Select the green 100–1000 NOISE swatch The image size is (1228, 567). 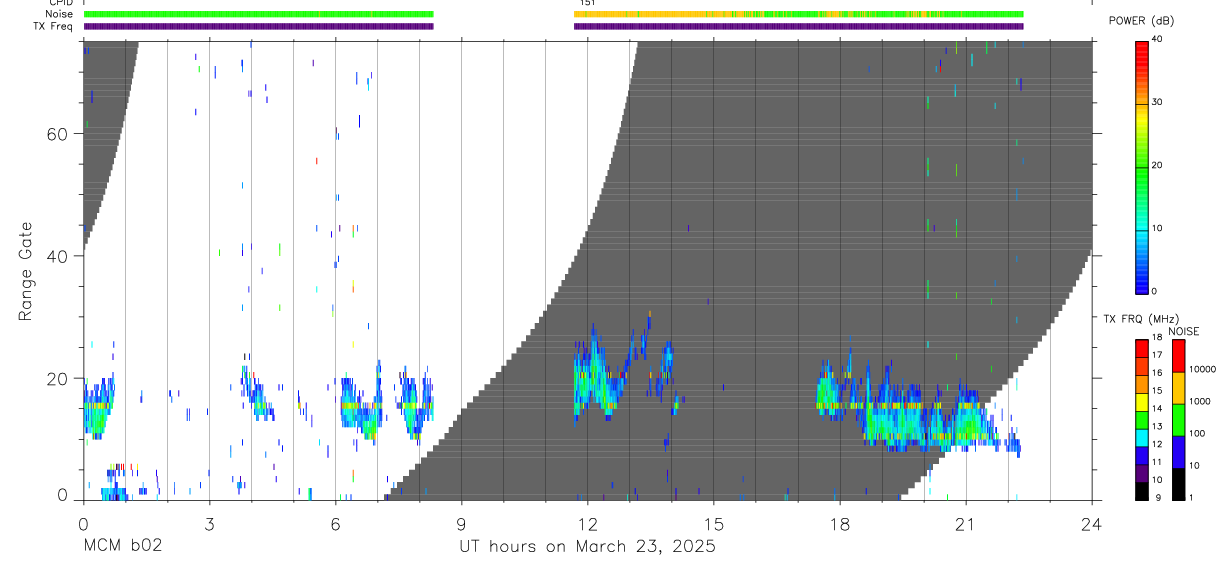(x=1178, y=420)
